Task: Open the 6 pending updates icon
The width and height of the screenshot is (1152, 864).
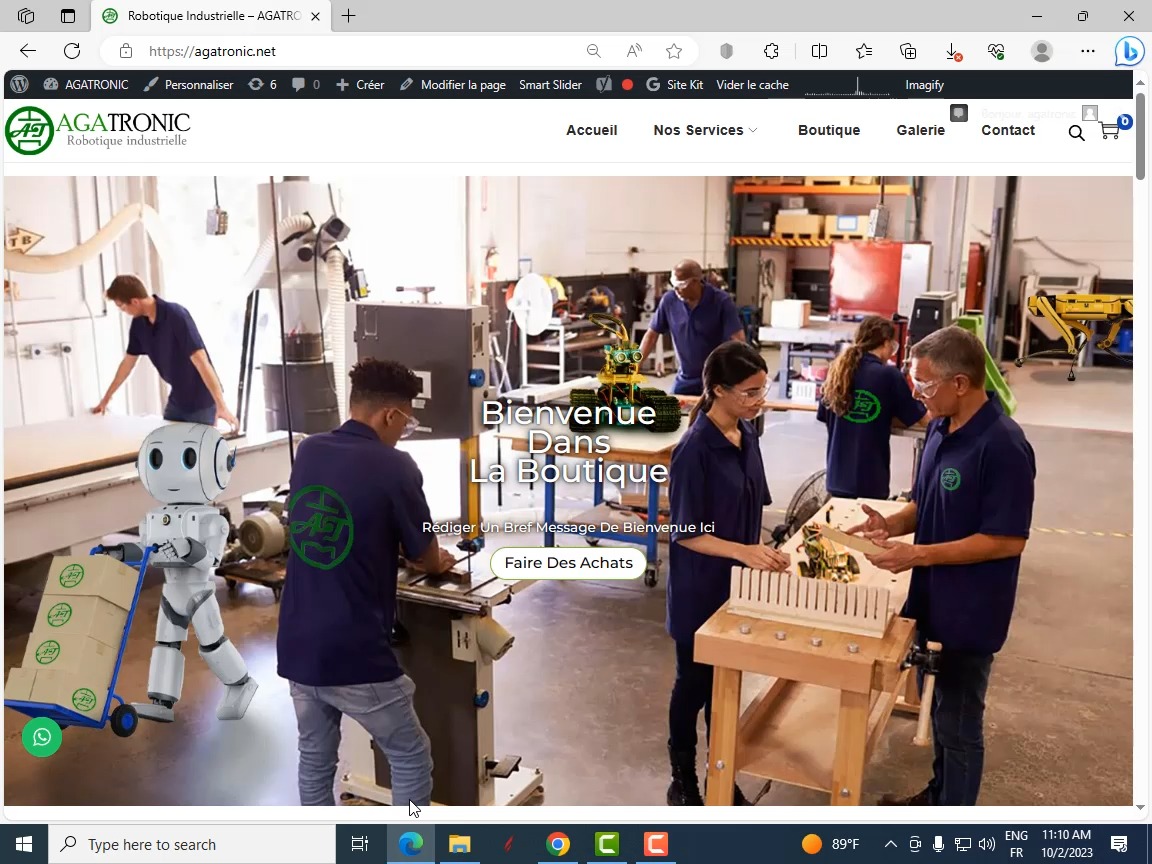Action: point(262,84)
